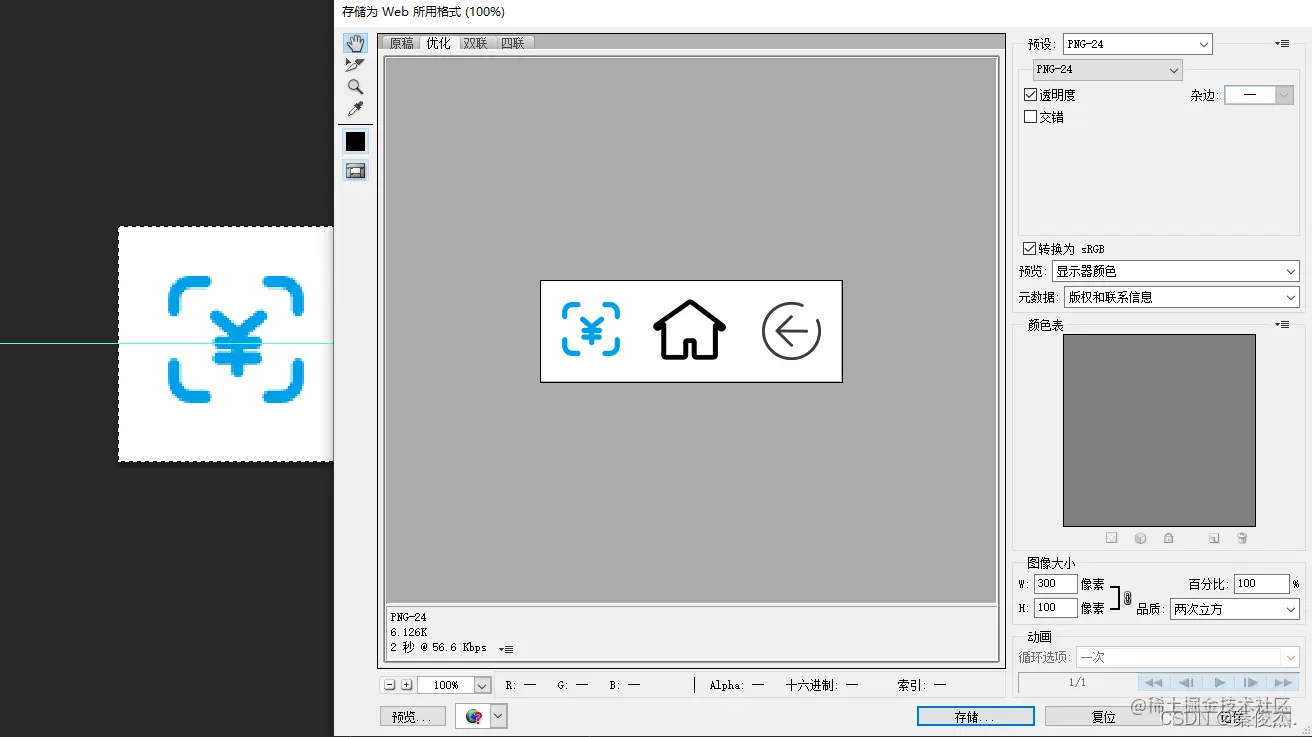1312x737 pixels.
Task: Click the 百分比 input field
Action: pyautogui.click(x=1262, y=584)
